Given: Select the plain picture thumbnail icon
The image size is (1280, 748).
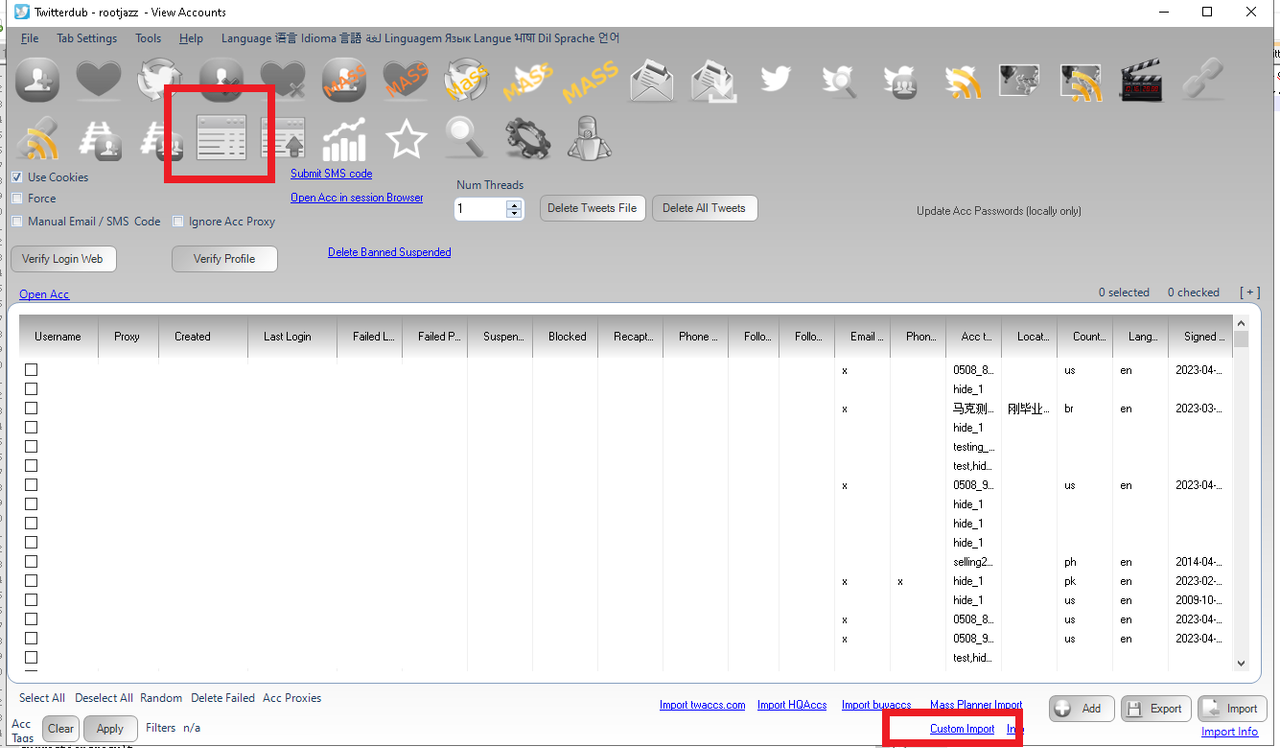Looking at the screenshot, I should point(1019,80).
